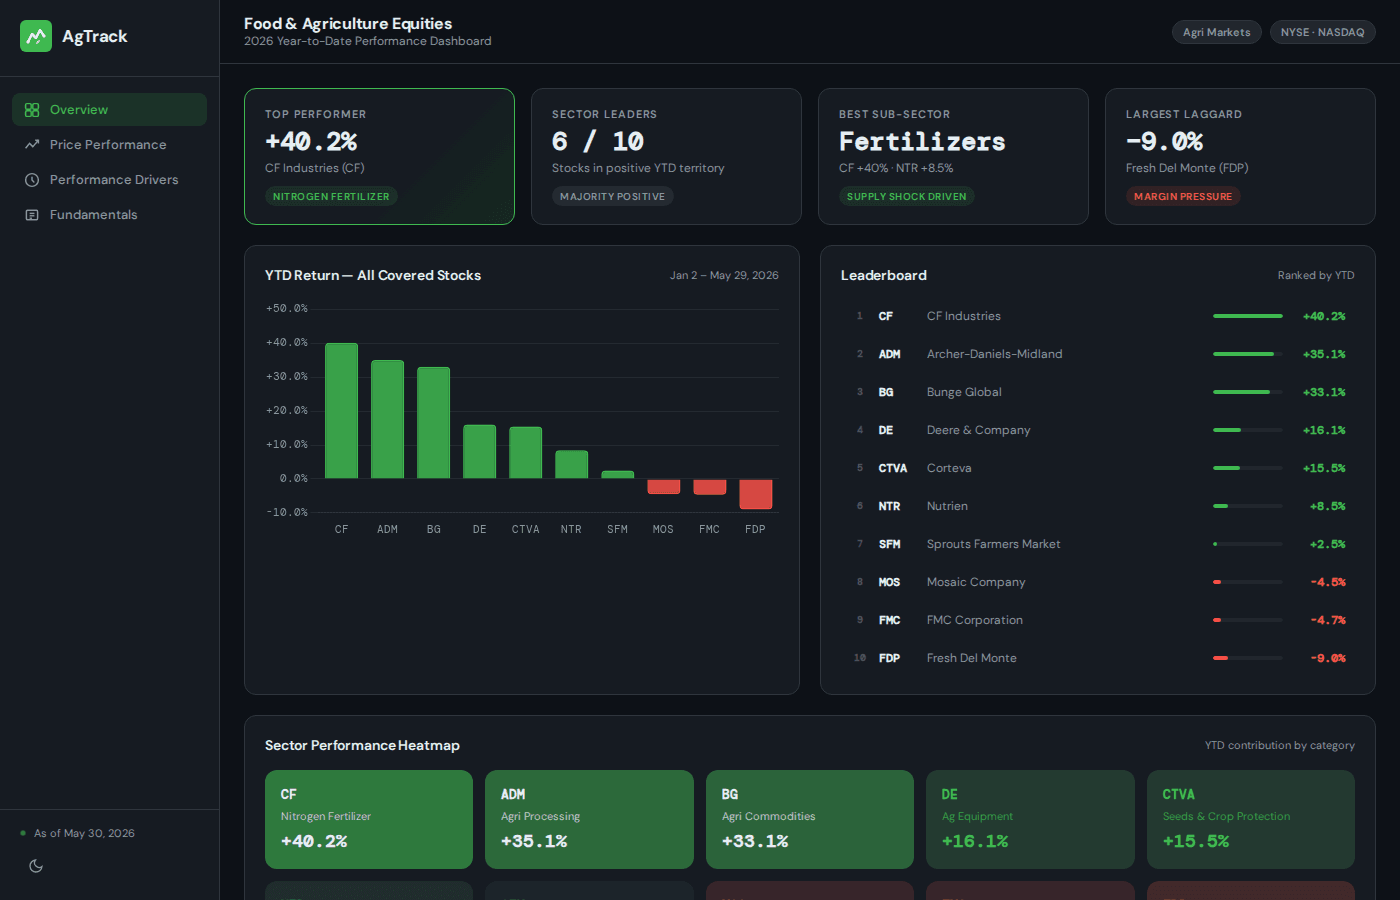Image resolution: width=1400 pixels, height=900 pixels.
Task: Click the CF Industries progress bar
Action: (x=1247, y=316)
